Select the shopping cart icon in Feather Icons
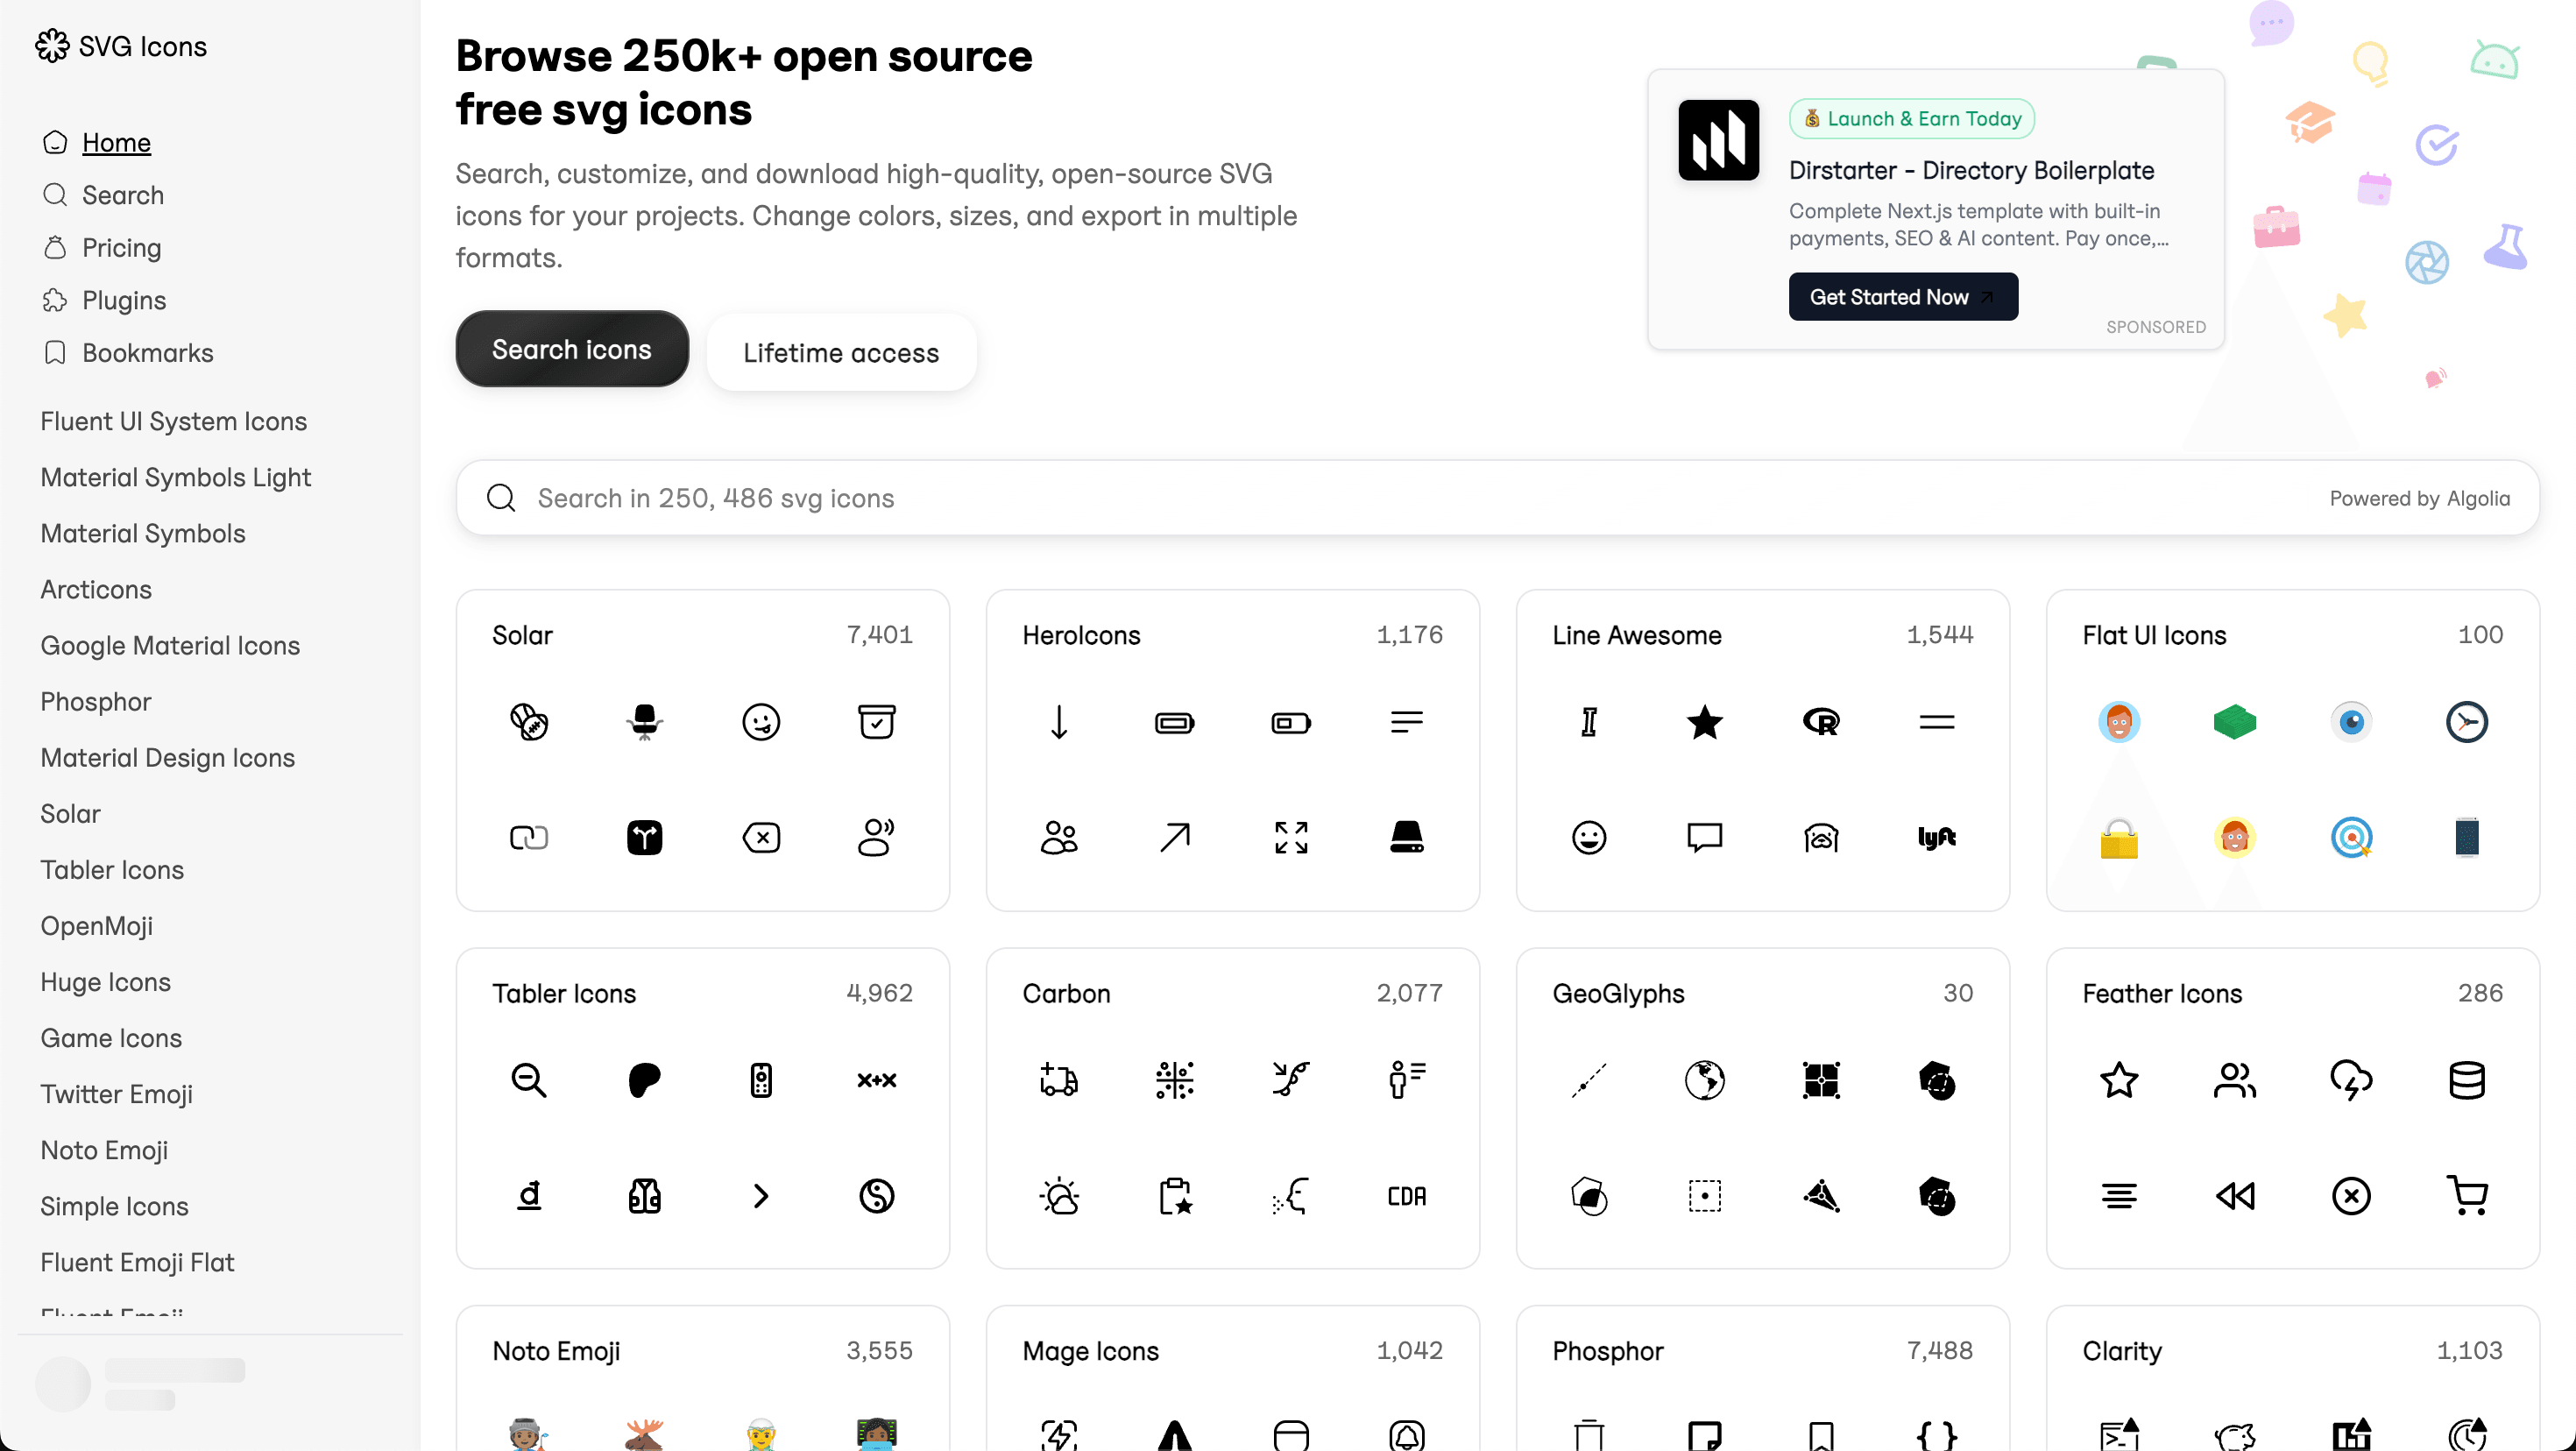 point(2467,1196)
